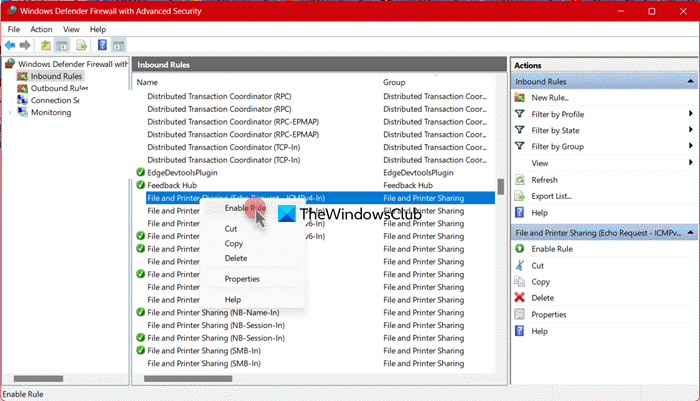Viewport: 700px width, 401px height.
Task: Collapse Inbound Rules section in Actions pane
Action: (690, 80)
